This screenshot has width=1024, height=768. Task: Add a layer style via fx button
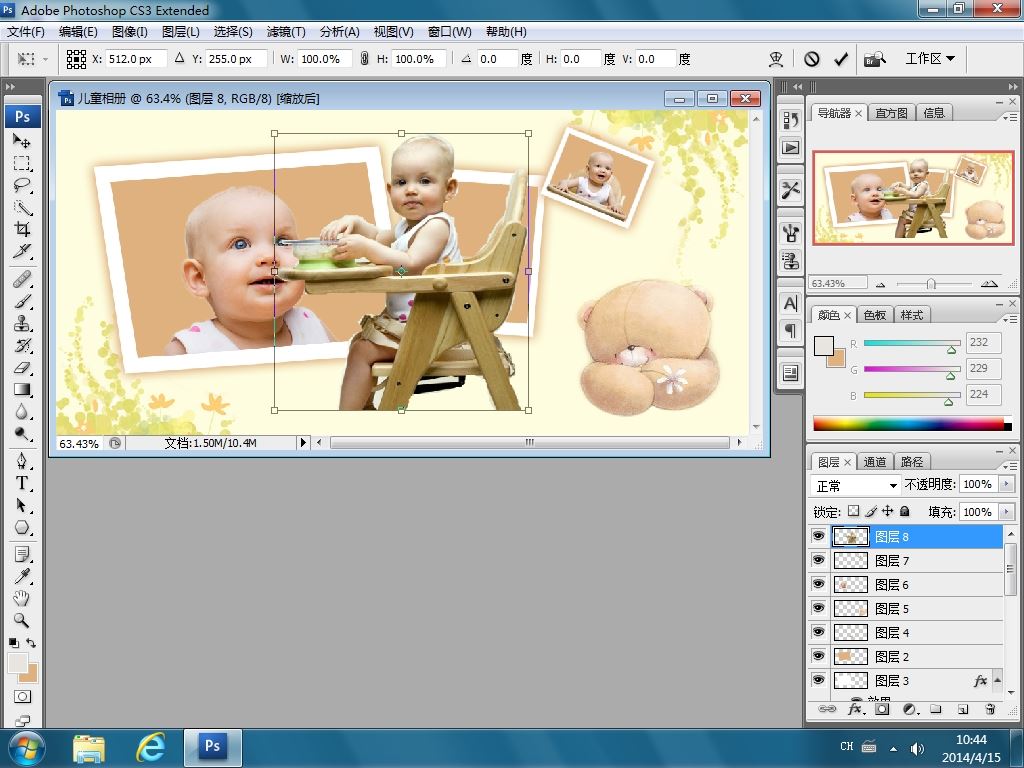point(856,709)
